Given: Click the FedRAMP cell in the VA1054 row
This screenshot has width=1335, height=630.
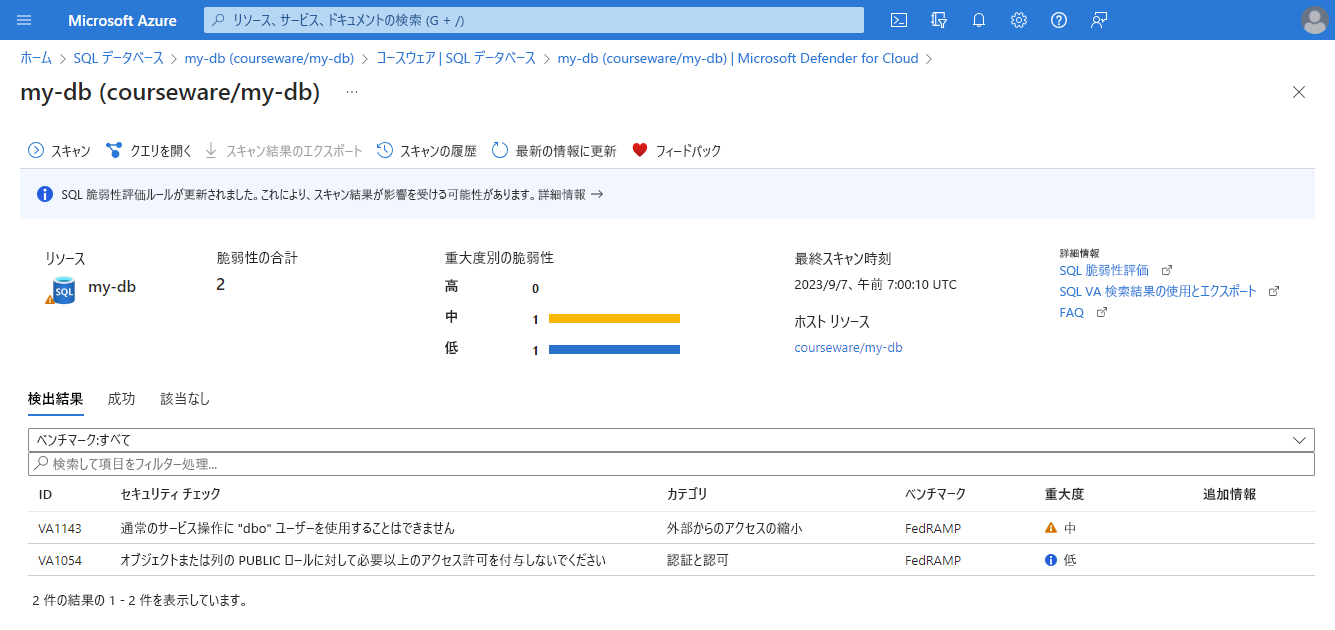Looking at the screenshot, I should (x=933, y=560).
